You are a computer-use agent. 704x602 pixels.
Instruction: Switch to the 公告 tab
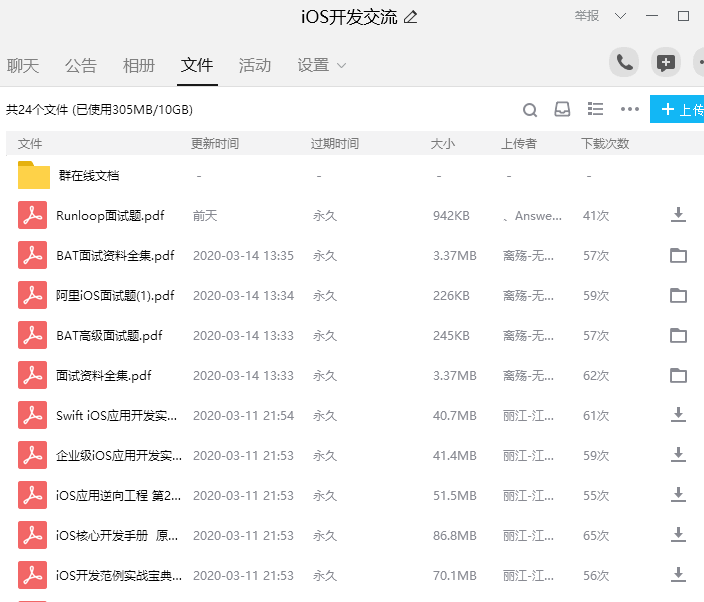(81, 66)
